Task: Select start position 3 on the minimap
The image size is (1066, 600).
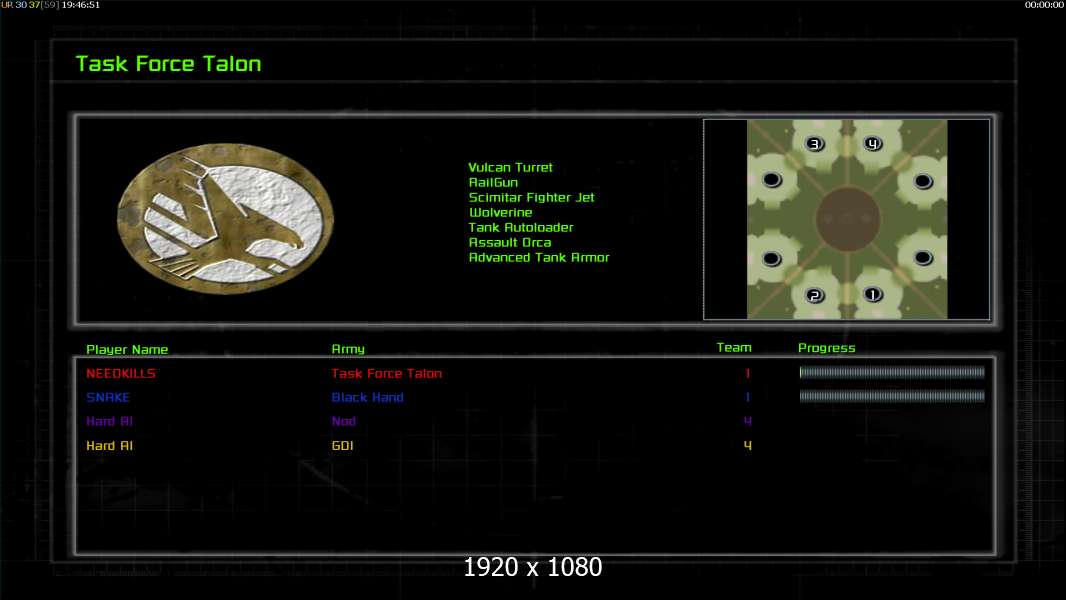Action: pos(814,144)
